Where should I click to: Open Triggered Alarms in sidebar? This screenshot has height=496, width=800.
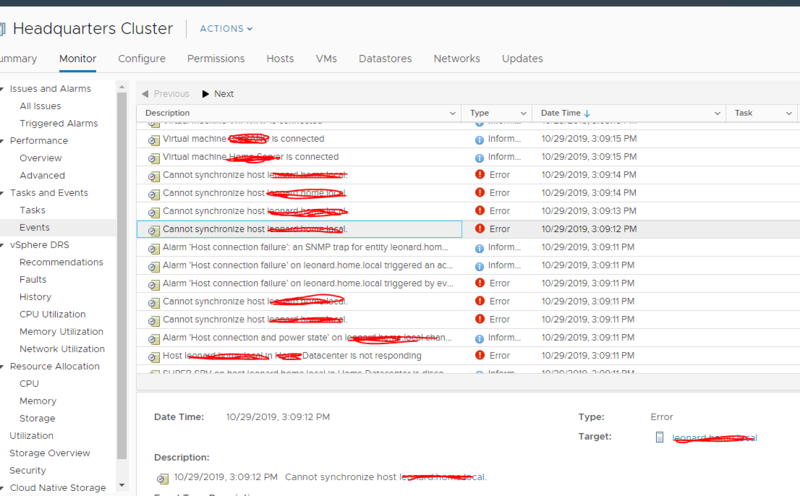[59, 123]
